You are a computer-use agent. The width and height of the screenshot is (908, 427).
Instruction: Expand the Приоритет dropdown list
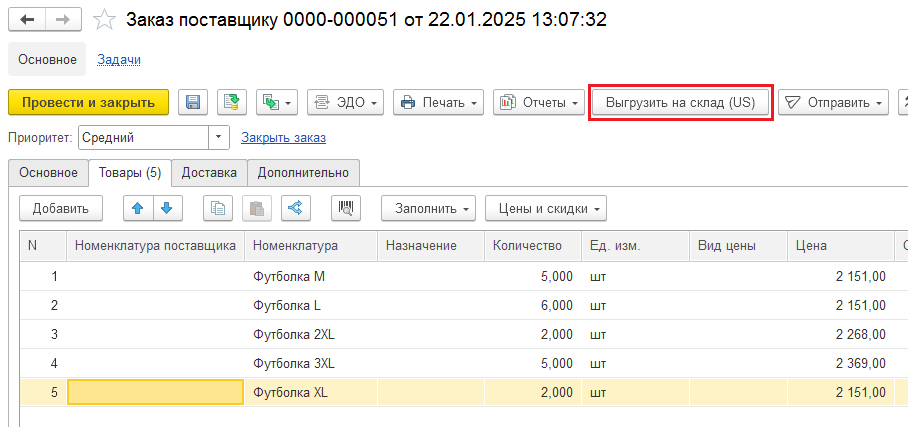point(219,137)
